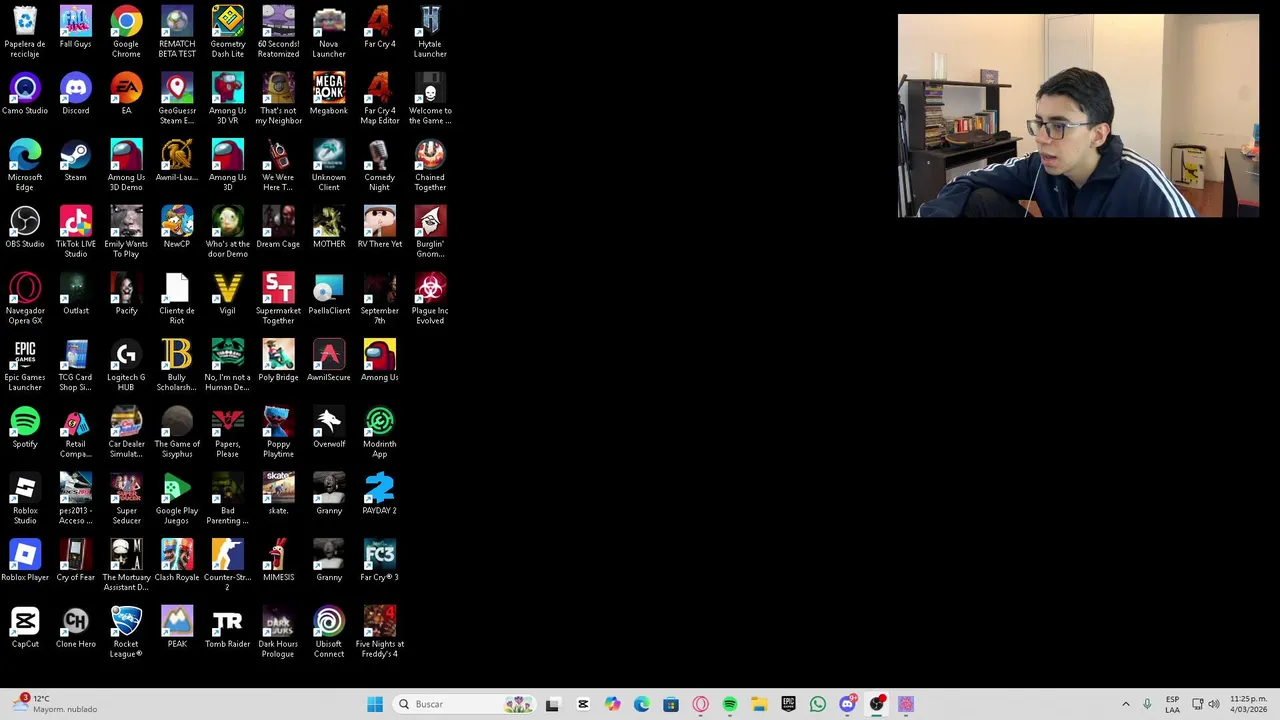
Task: Open Copilot from the taskbar
Action: click(612, 704)
